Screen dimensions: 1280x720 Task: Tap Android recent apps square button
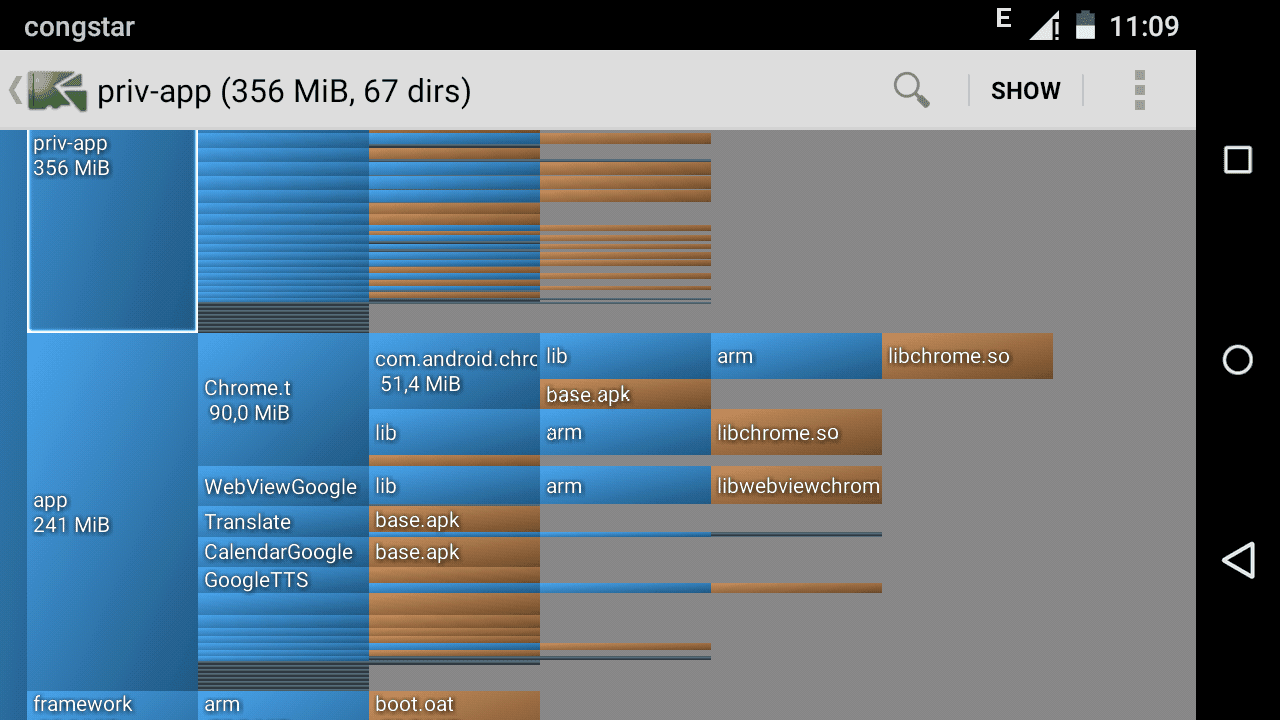click(x=1238, y=160)
